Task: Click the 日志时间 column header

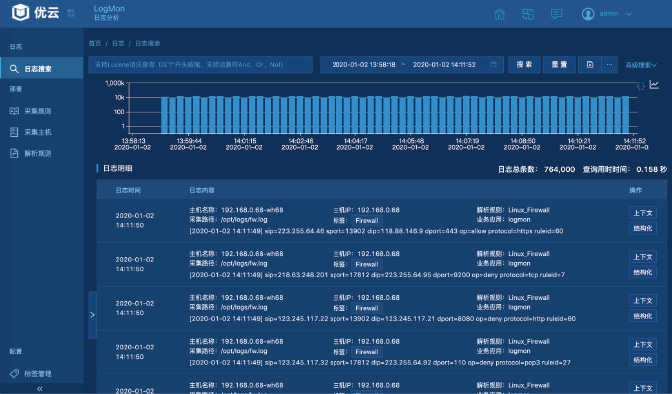Action: point(128,190)
